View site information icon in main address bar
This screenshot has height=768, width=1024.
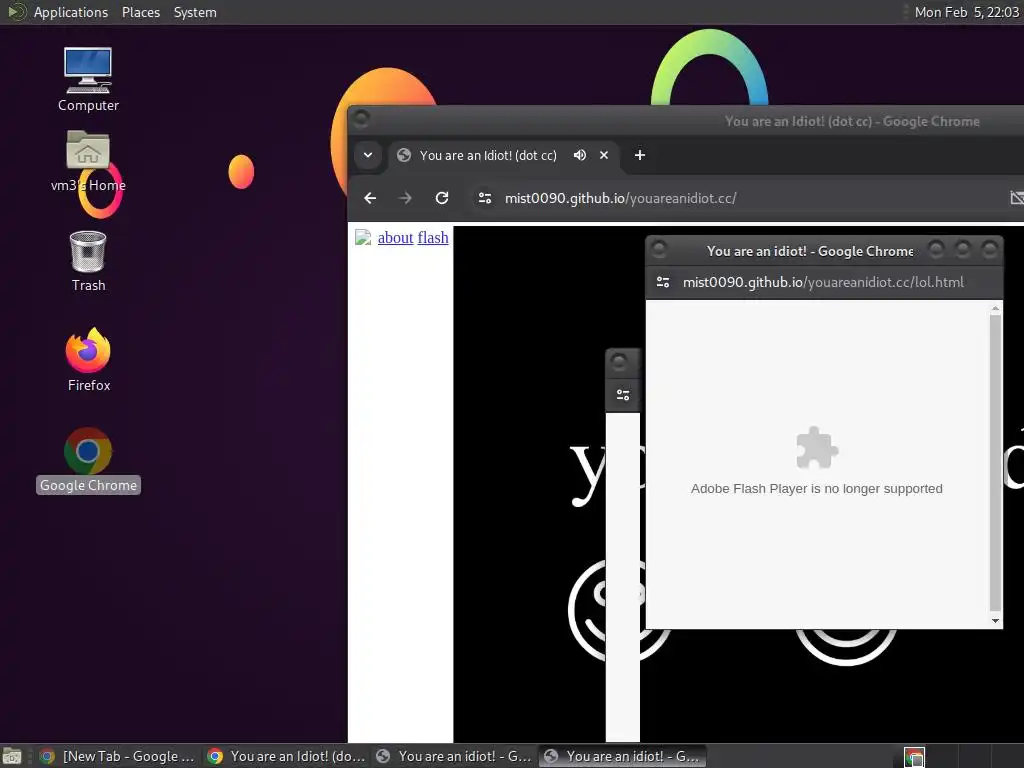[x=485, y=198]
